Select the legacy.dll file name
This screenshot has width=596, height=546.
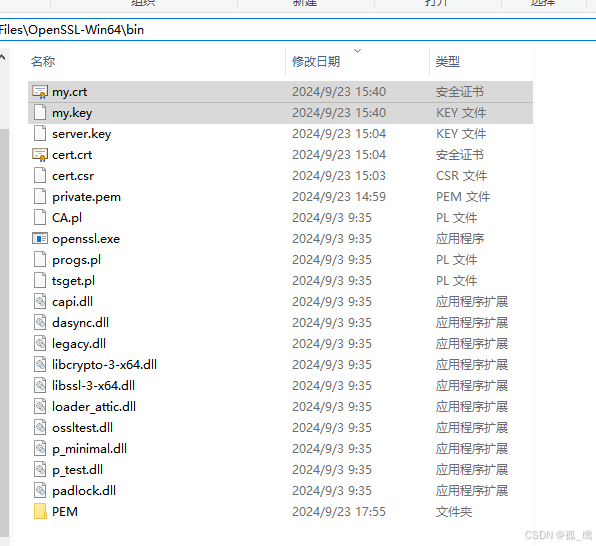click(x=79, y=344)
